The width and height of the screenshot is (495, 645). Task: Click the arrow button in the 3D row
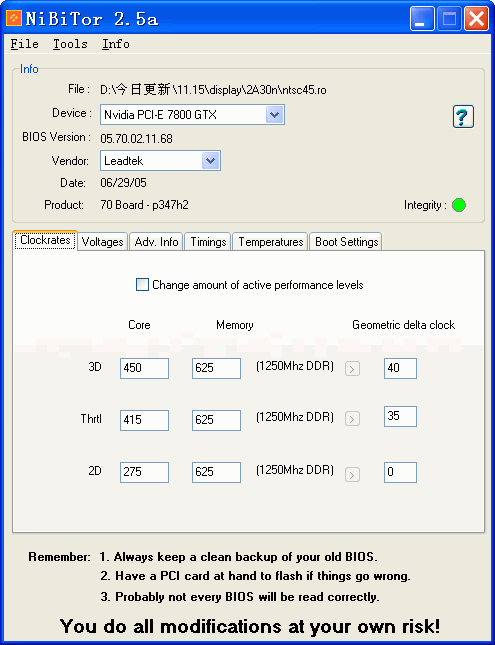coord(352,369)
